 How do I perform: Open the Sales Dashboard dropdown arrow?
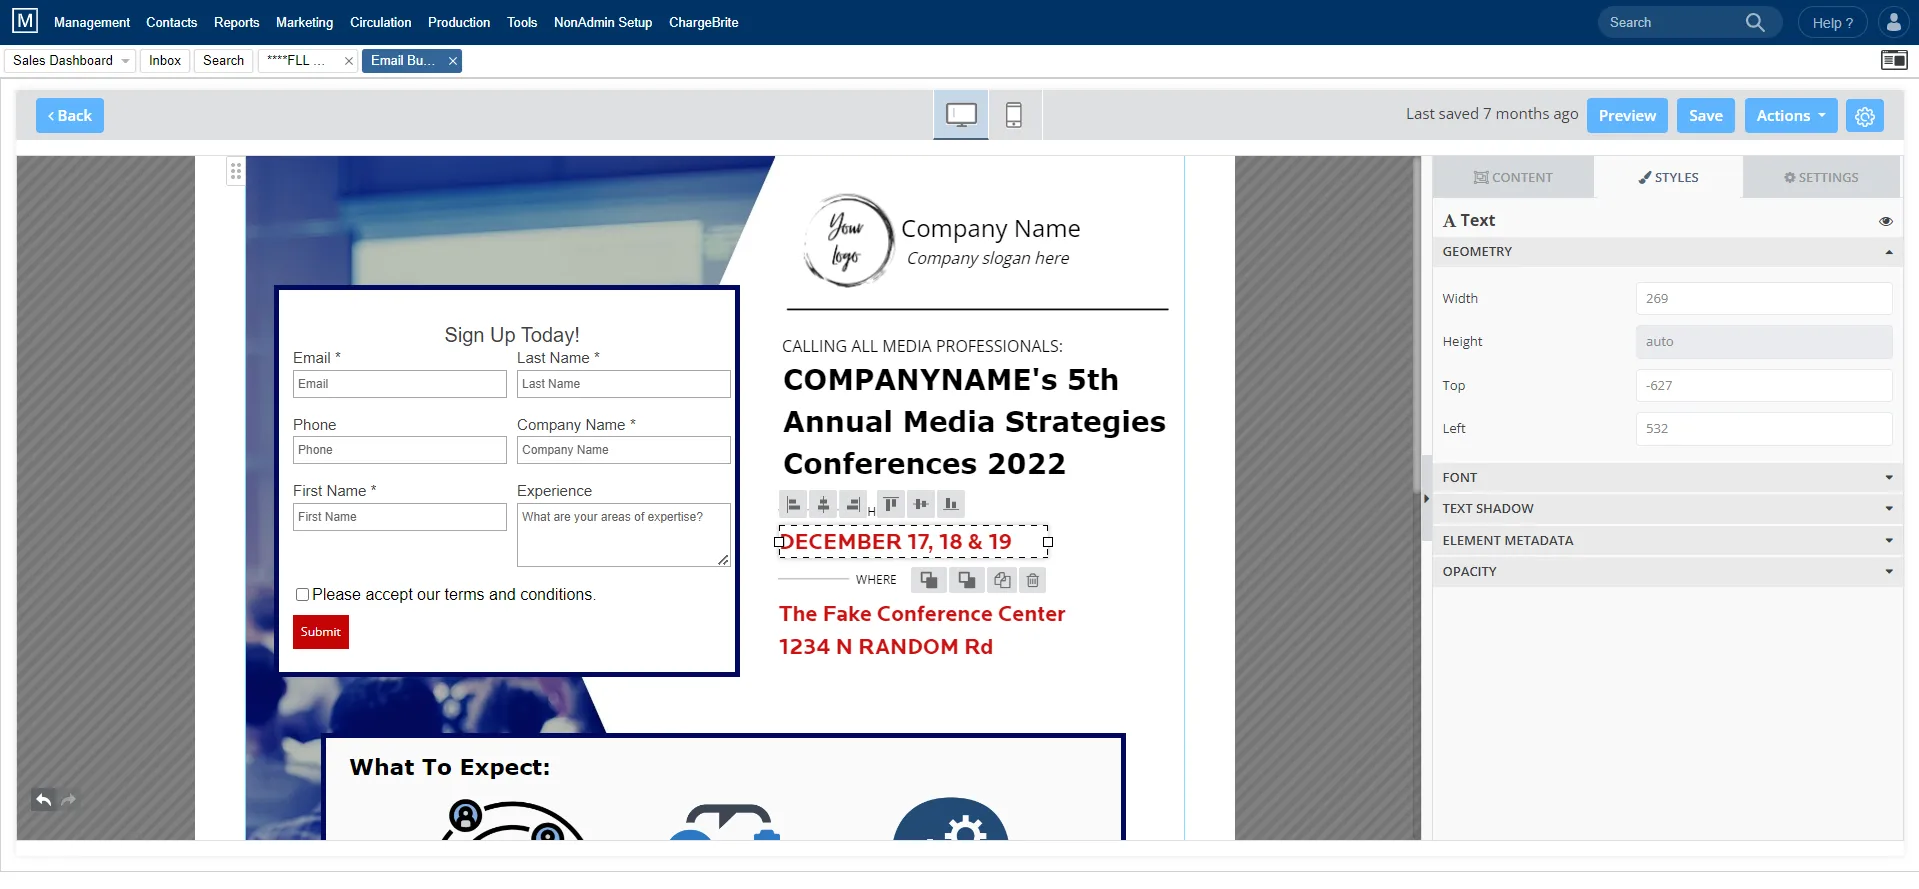(125, 61)
